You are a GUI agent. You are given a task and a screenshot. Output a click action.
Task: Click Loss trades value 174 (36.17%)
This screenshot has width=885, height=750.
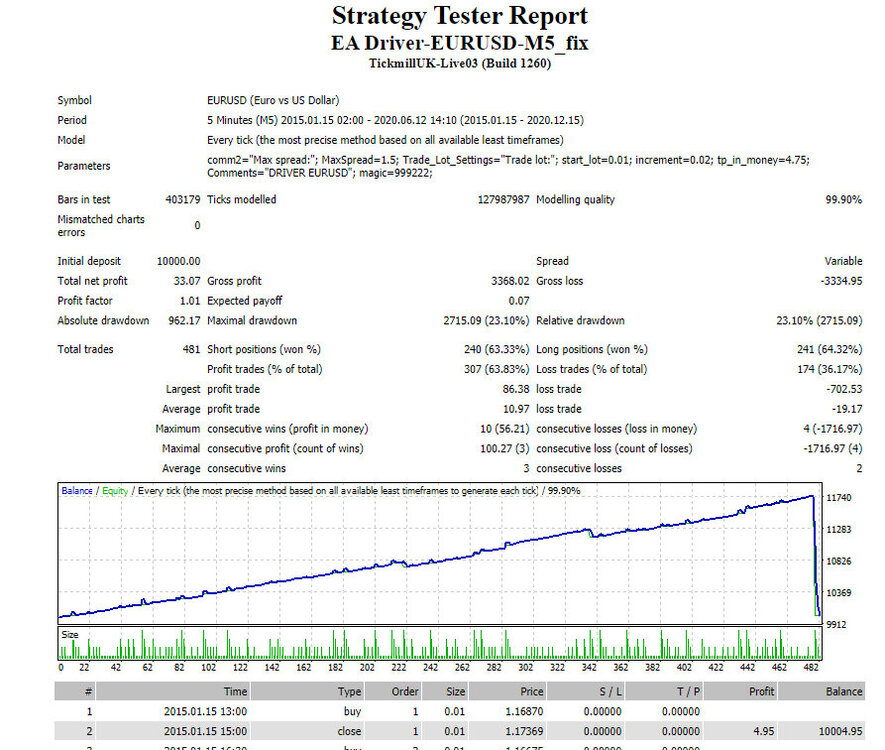coord(829,369)
